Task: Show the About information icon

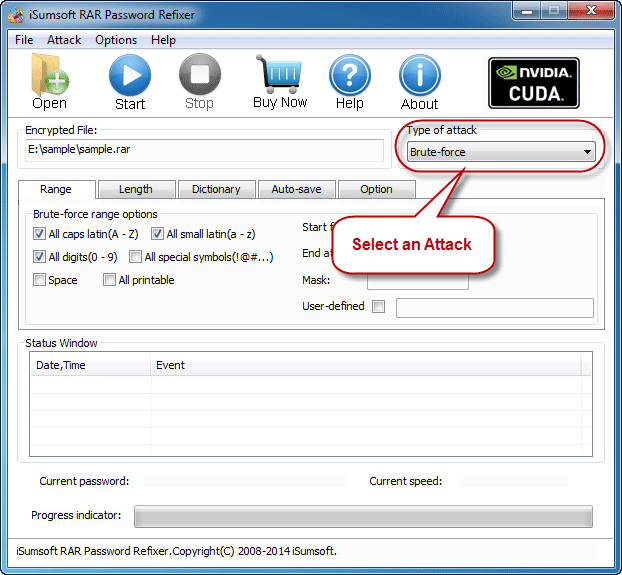Action: tap(420, 75)
